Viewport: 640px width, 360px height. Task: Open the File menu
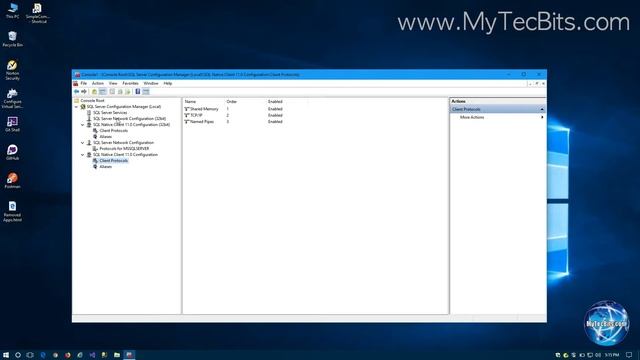84,83
